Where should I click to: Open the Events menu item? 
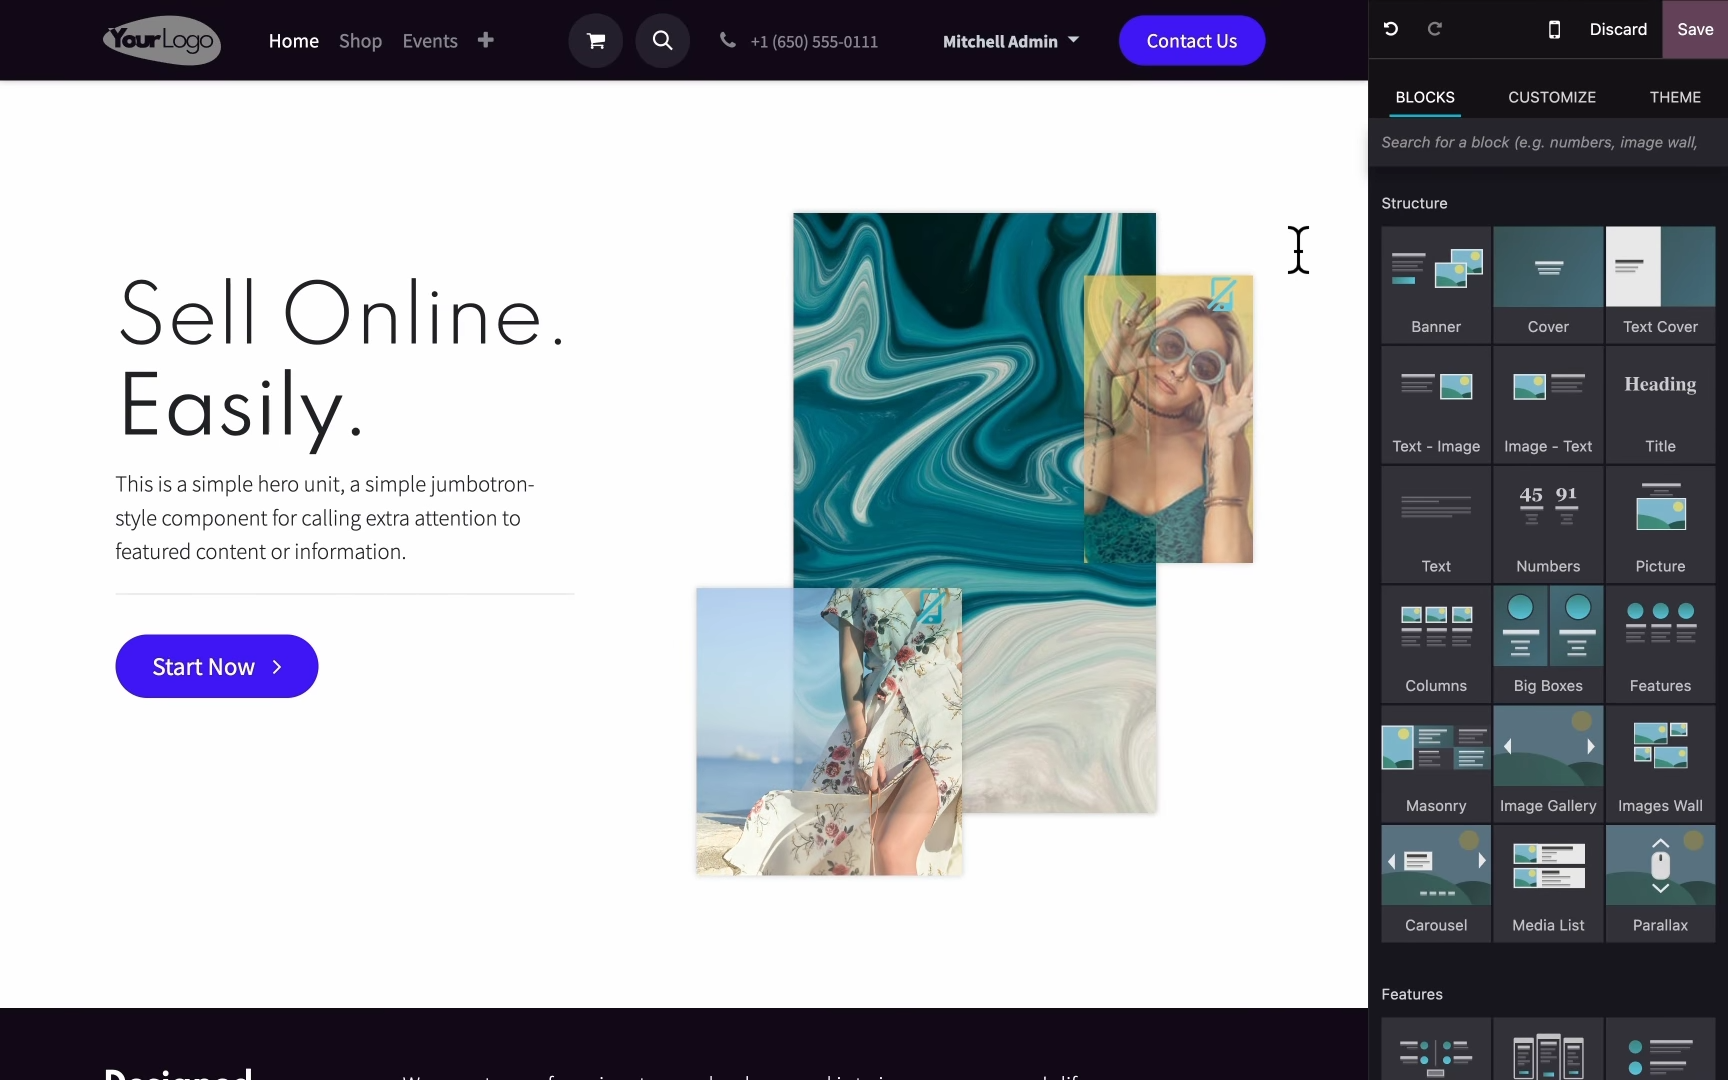pos(430,41)
